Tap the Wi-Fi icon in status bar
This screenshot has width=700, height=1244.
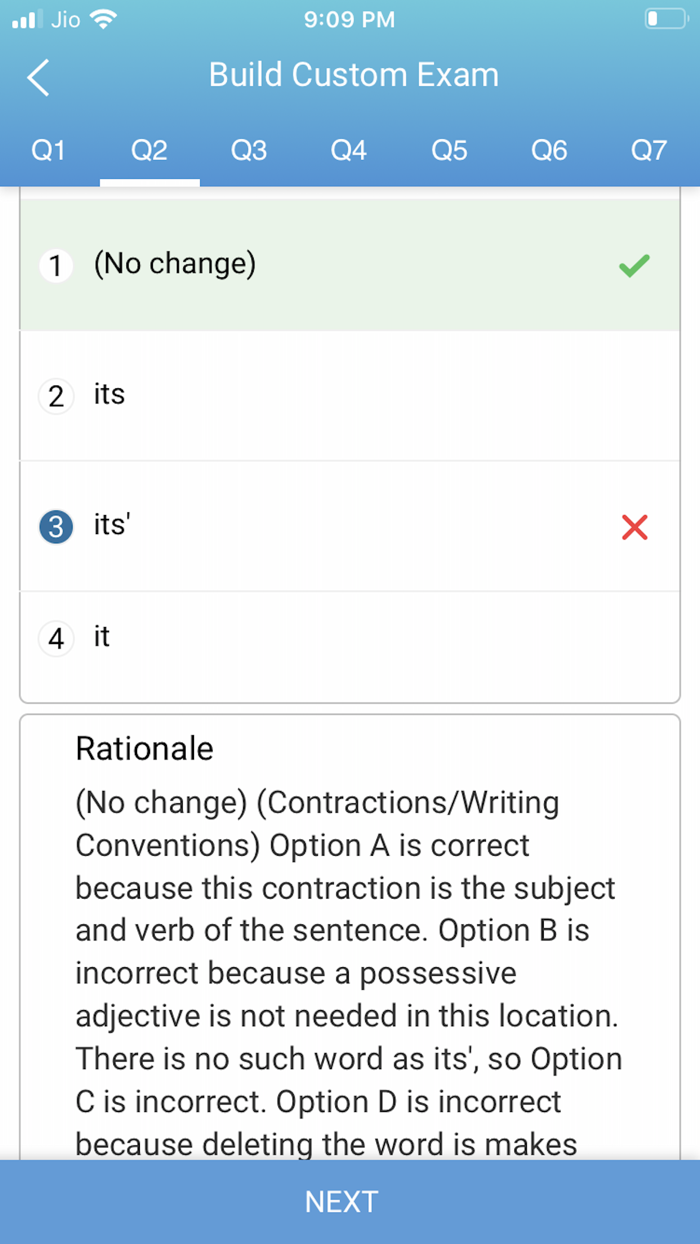pyautogui.click(x=103, y=19)
